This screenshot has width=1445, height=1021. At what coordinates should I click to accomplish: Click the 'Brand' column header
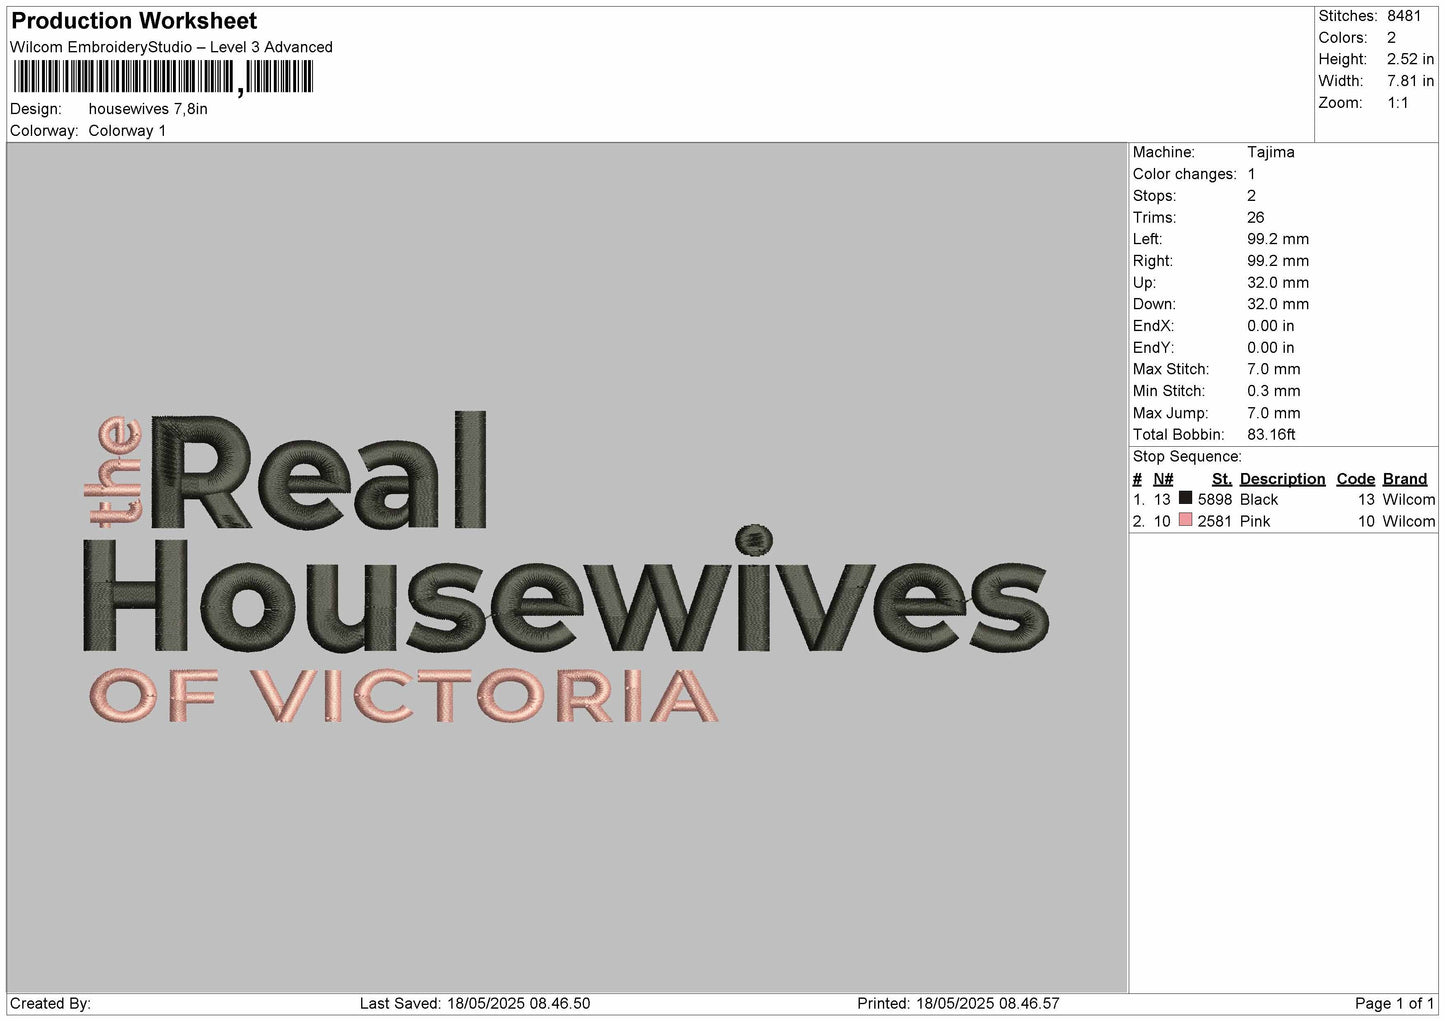point(1405,479)
